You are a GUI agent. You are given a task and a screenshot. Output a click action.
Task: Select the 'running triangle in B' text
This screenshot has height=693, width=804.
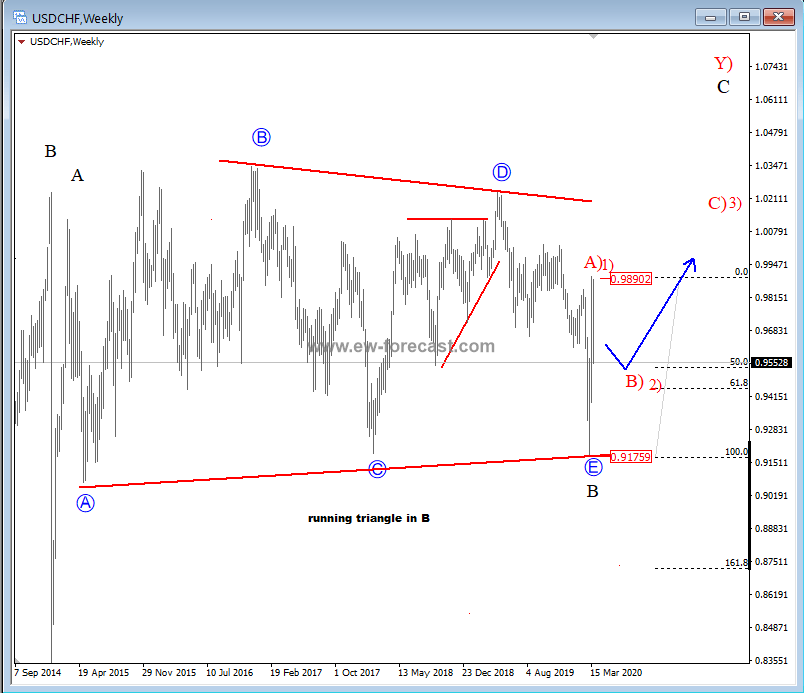[x=368, y=518]
